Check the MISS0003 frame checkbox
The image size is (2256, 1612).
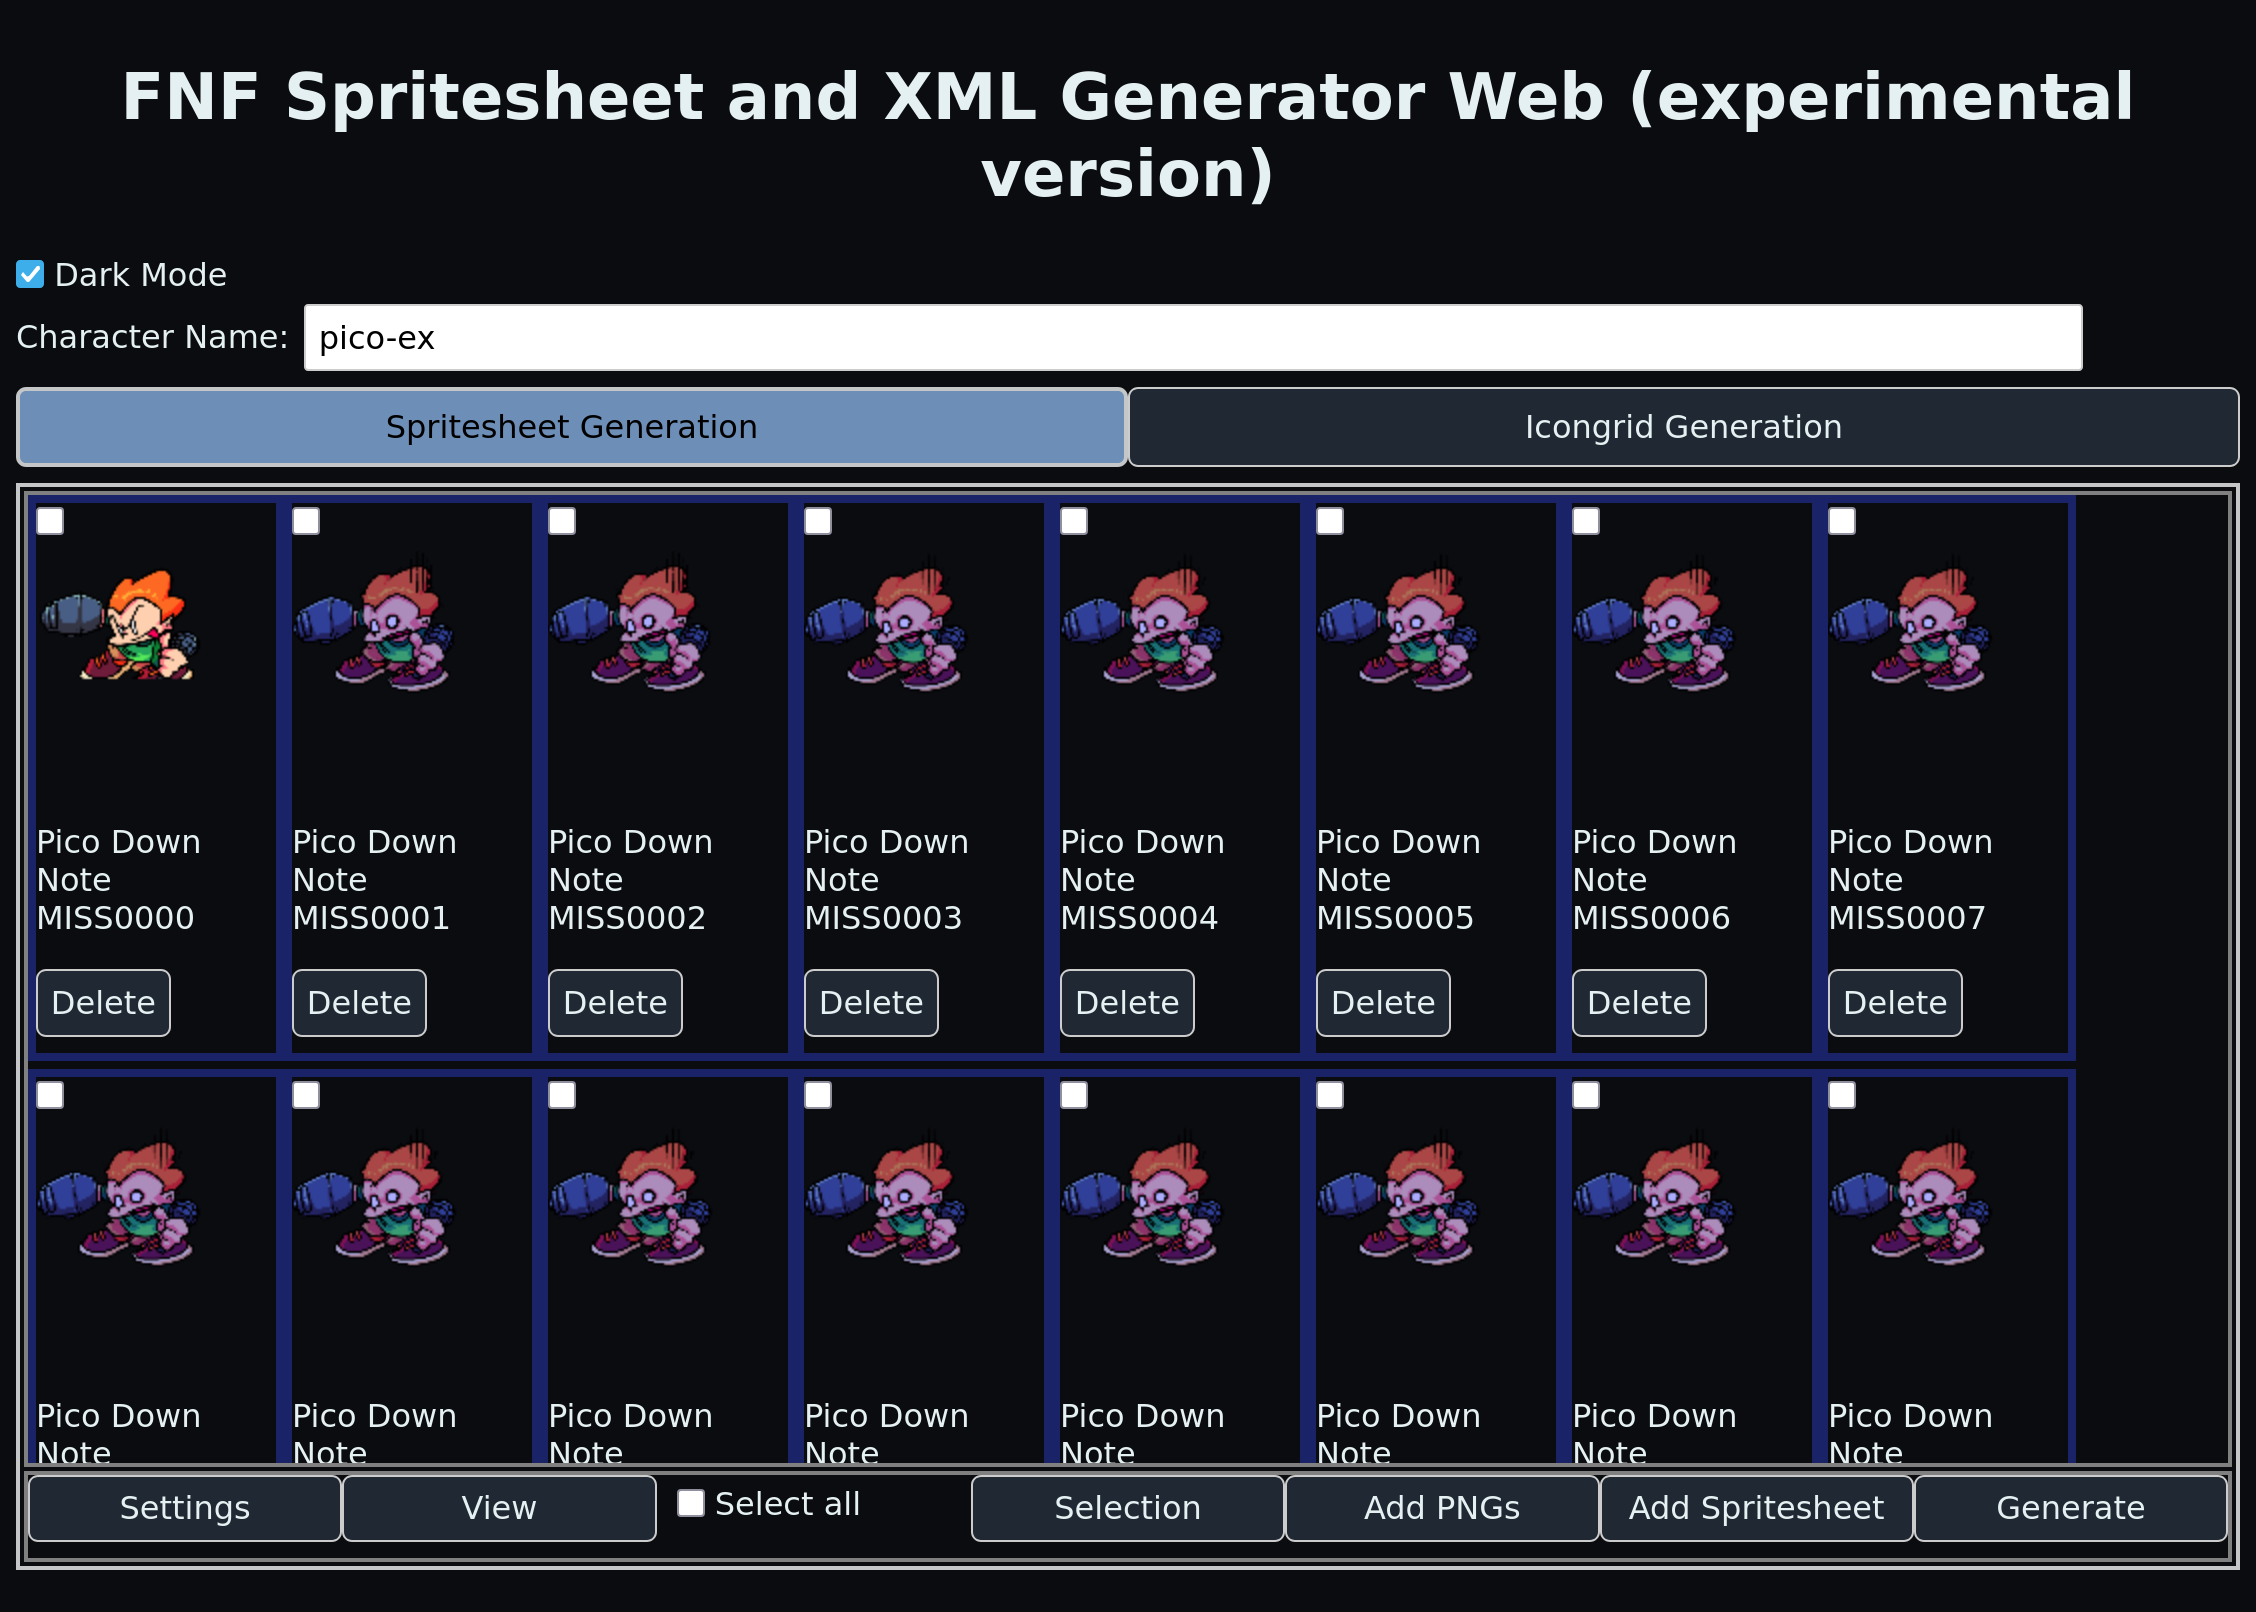pyautogui.click(x=818, y=521)
